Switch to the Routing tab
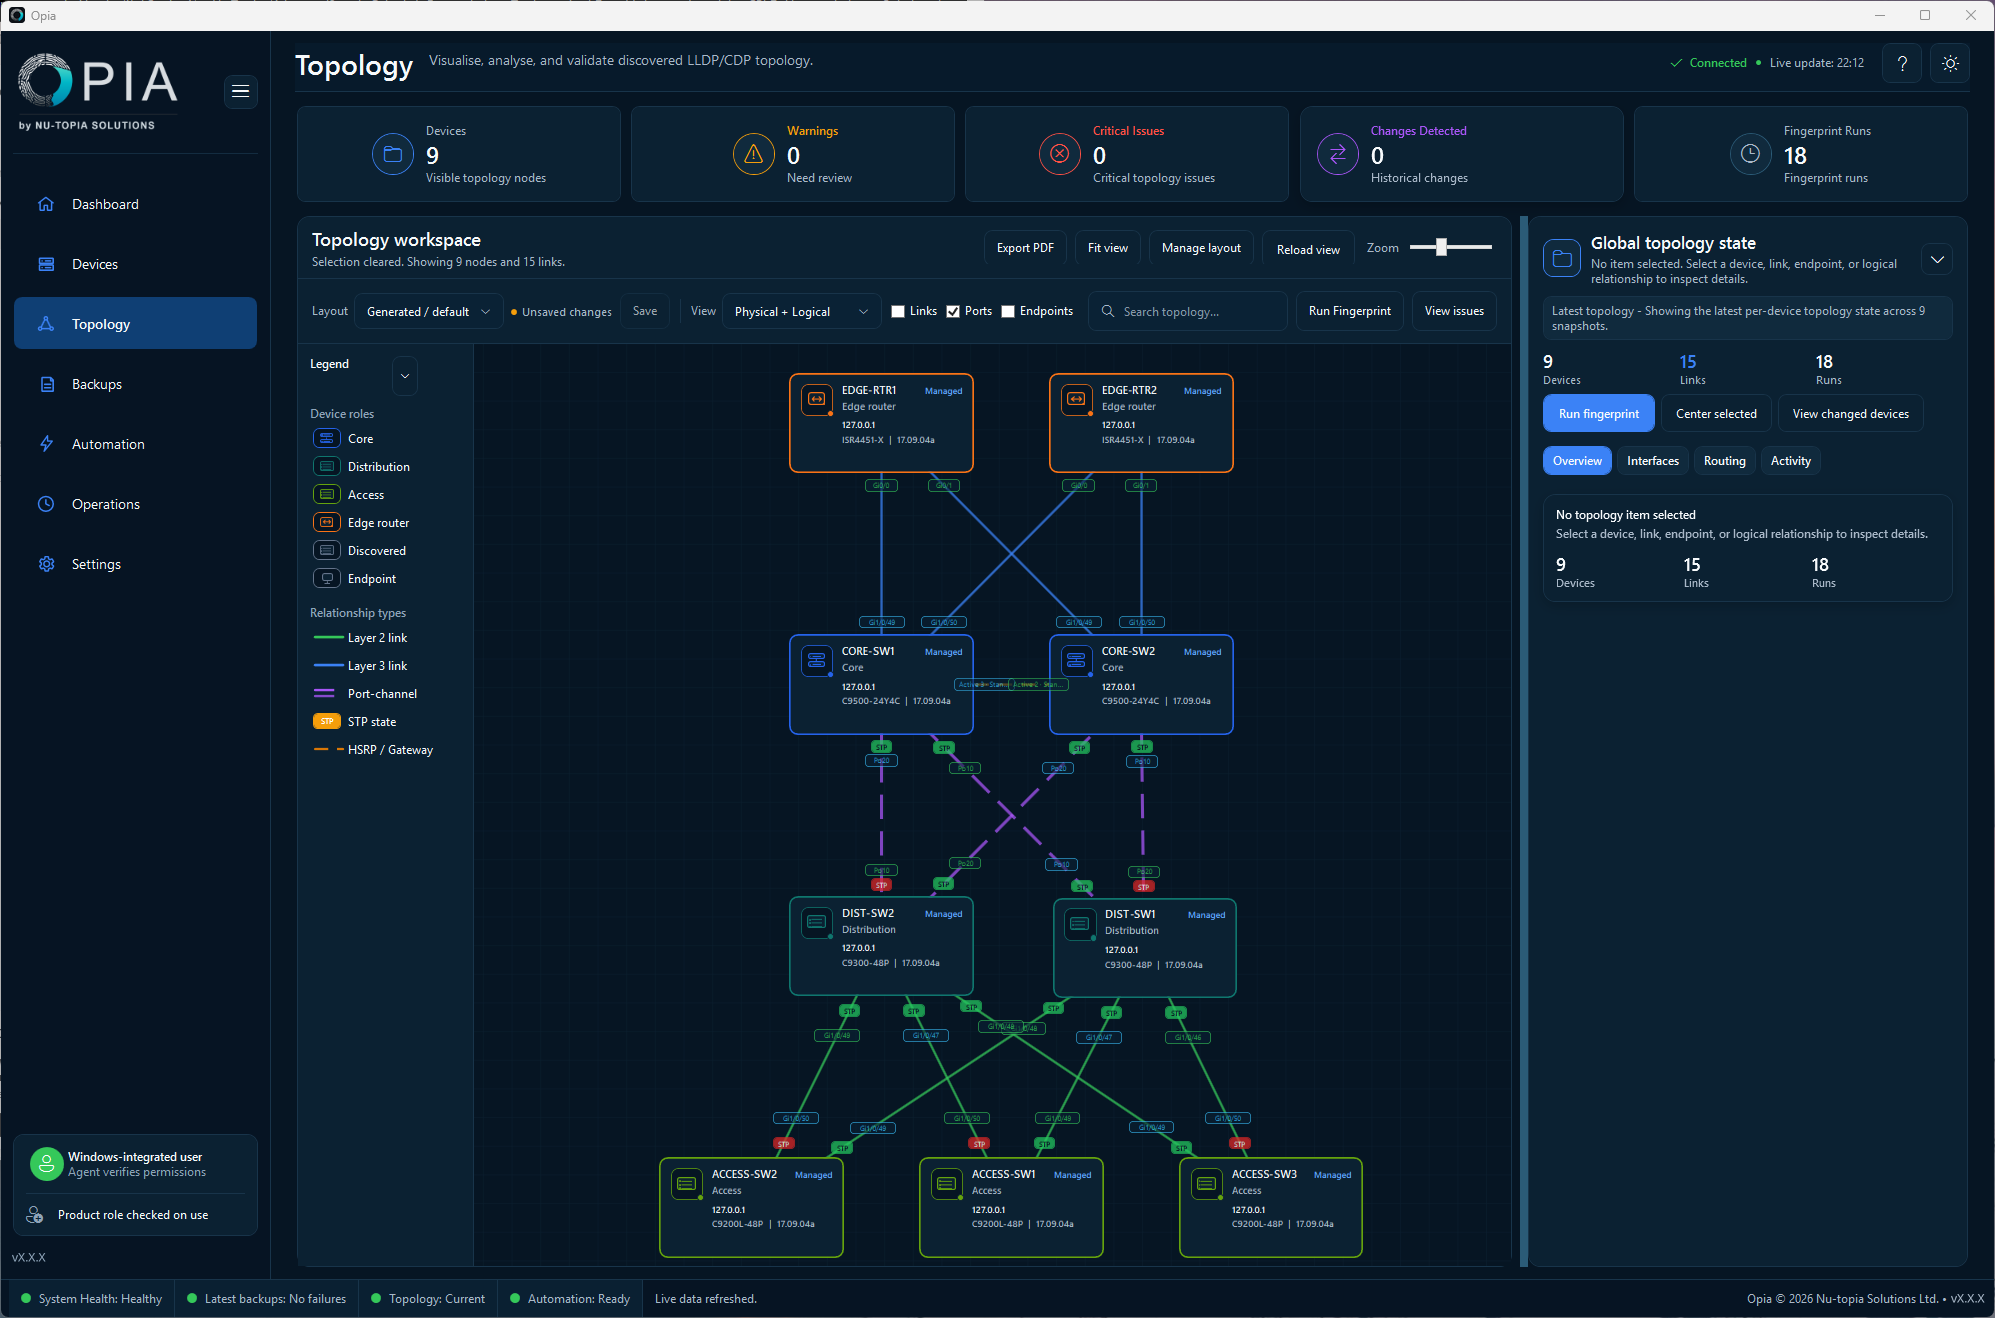 point(1724,461)
